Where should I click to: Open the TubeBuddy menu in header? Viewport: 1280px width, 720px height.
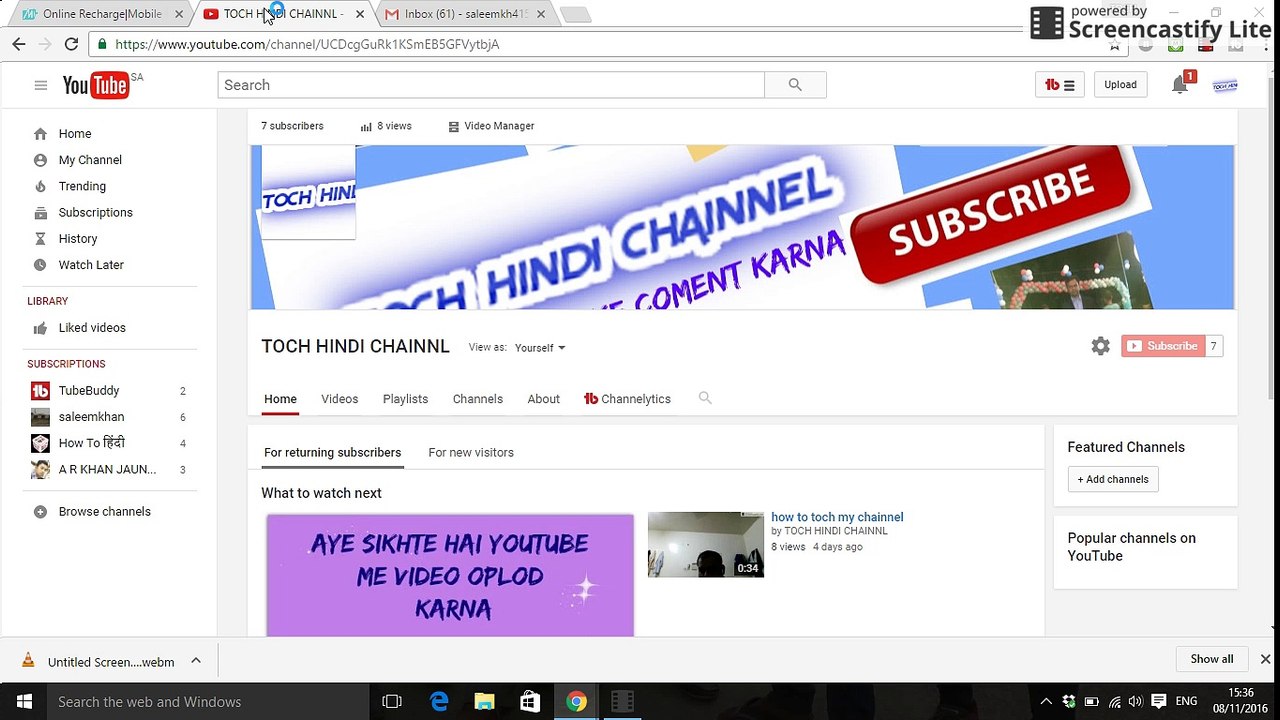1059,85
